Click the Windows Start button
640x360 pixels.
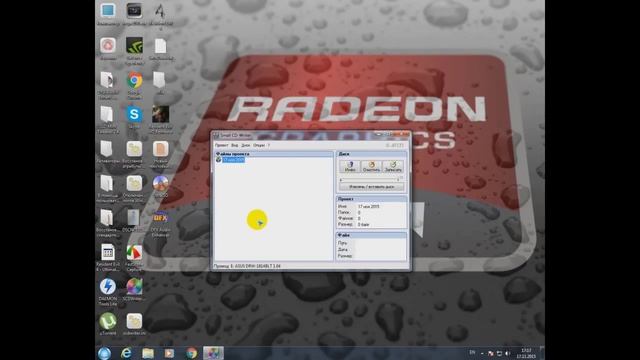[x=104, y=353]
